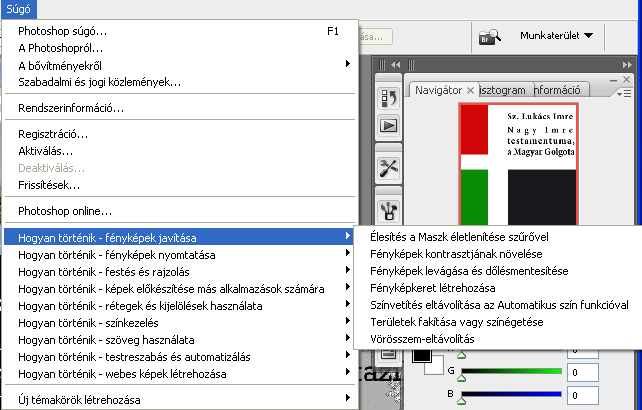Open the Navigátor panel options menu
This screenshot has width=642, height=410.
click(624, 94)
